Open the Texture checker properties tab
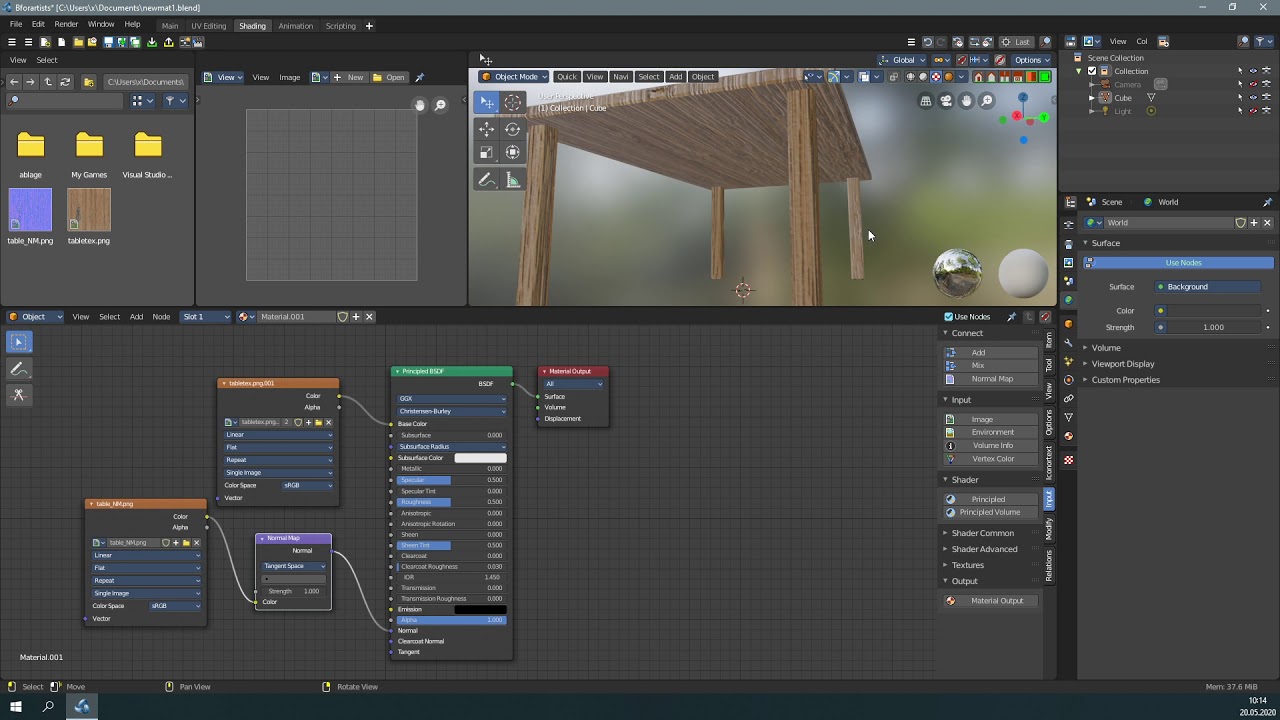This screenshot has width=1280, height=720. pyautogui.click(x=1068, y=460)
